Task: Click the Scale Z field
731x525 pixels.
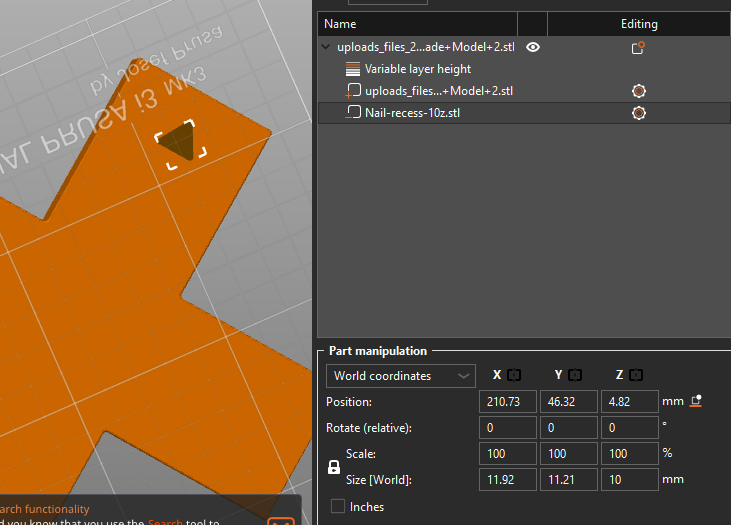Action: pyautogui.click(x=630, y=454)
